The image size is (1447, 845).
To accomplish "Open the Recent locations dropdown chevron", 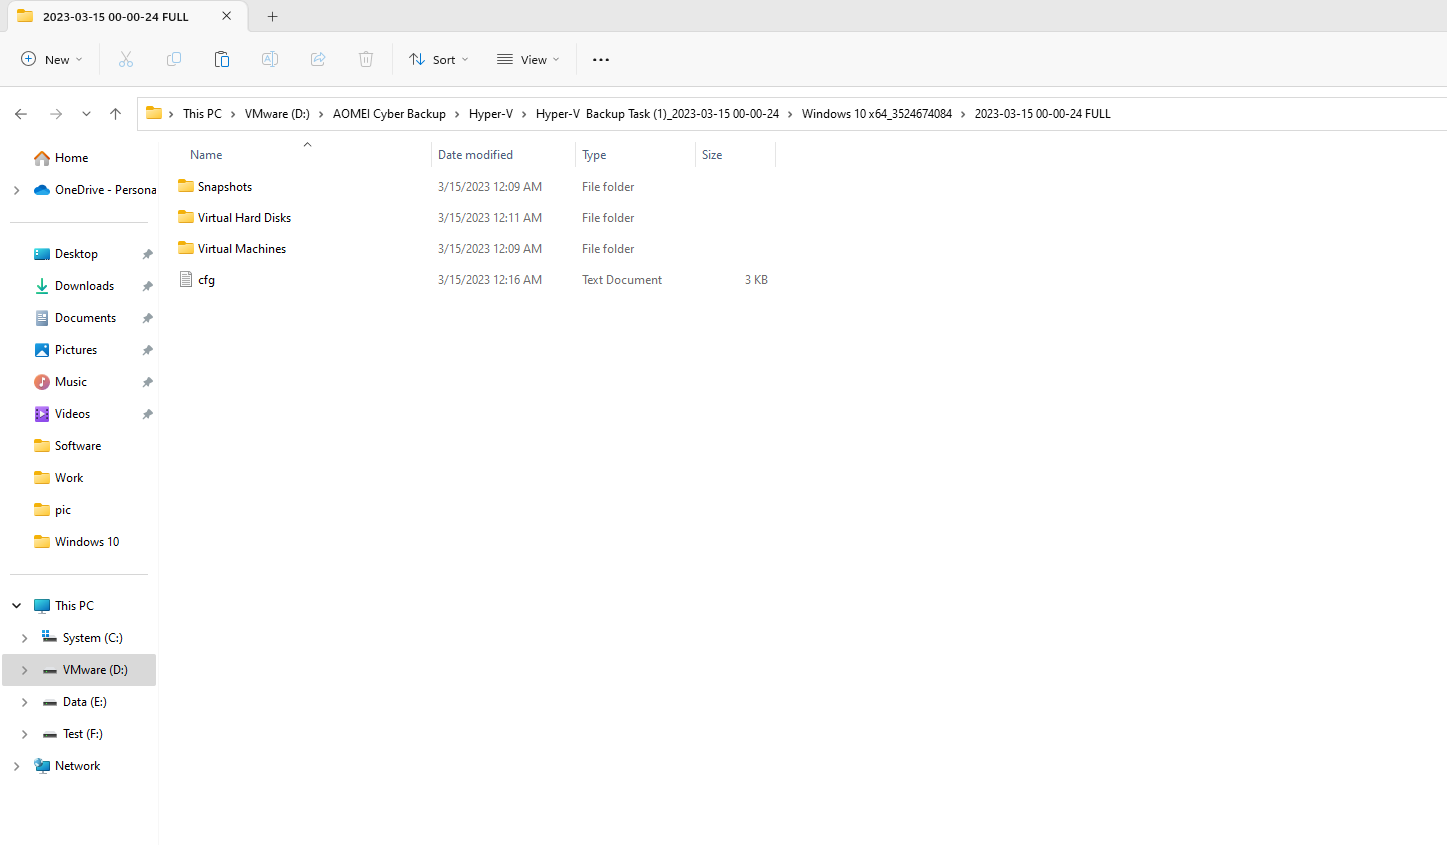I will (87, 114).
